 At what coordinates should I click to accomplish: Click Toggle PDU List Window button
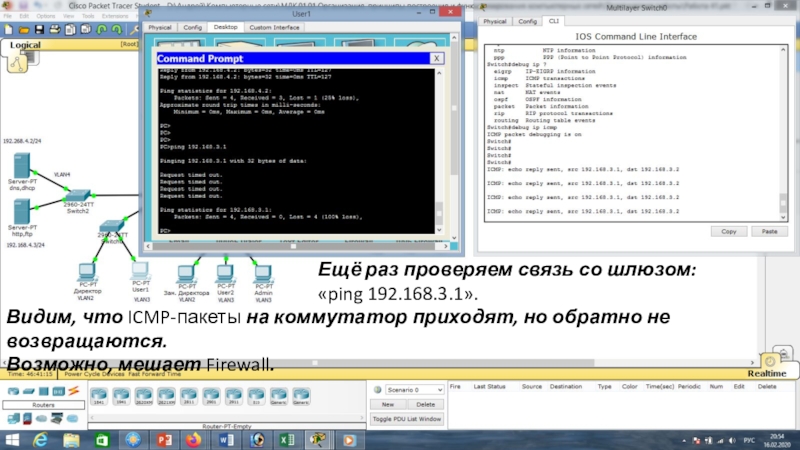[x=407, y=419]
